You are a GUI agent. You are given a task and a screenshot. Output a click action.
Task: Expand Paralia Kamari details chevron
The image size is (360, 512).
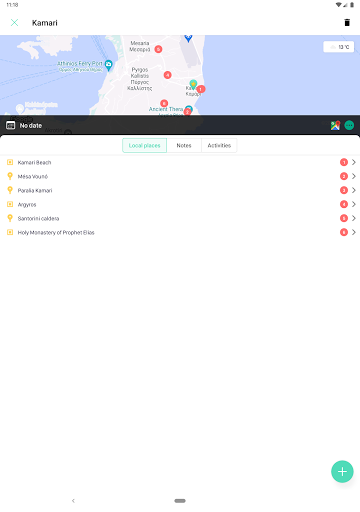pyautogui.click(x=354, y=190)
